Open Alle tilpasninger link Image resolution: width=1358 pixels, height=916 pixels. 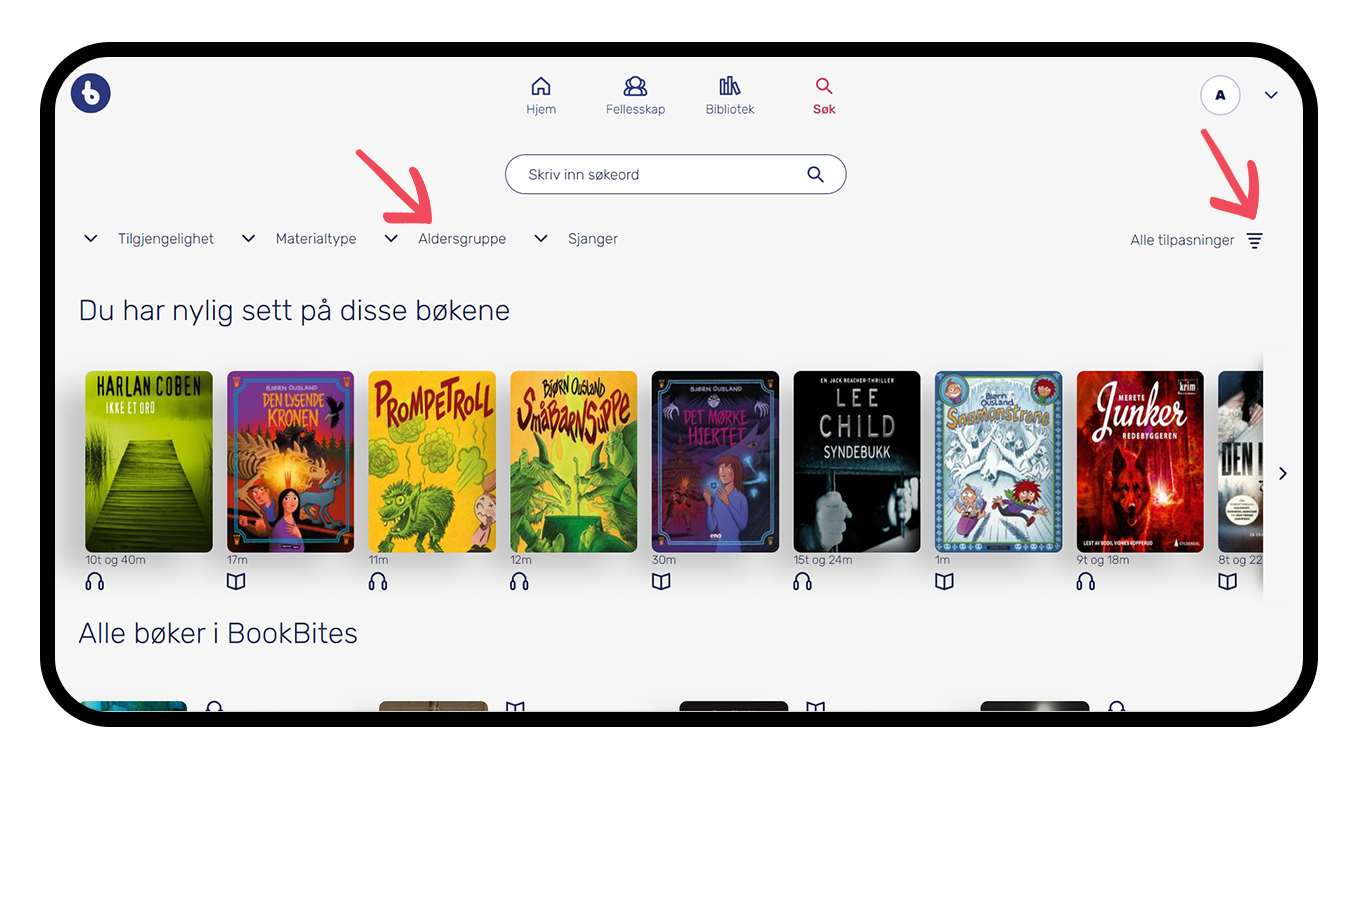click(1182, 240)
